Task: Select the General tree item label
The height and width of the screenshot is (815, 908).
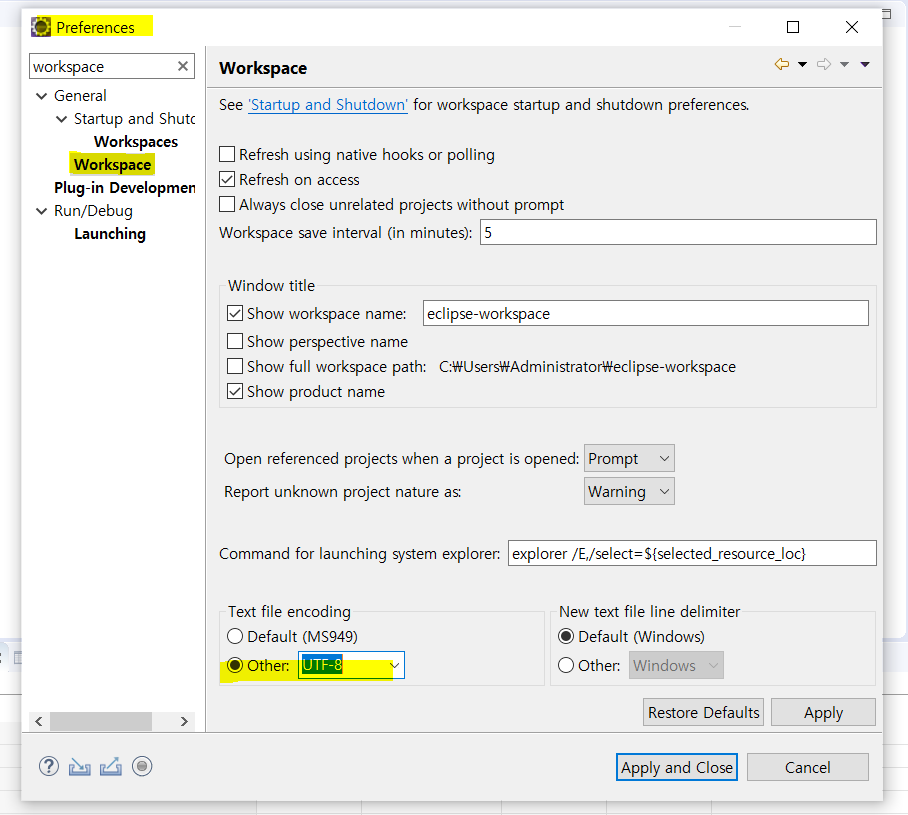Action: (80, 96)
